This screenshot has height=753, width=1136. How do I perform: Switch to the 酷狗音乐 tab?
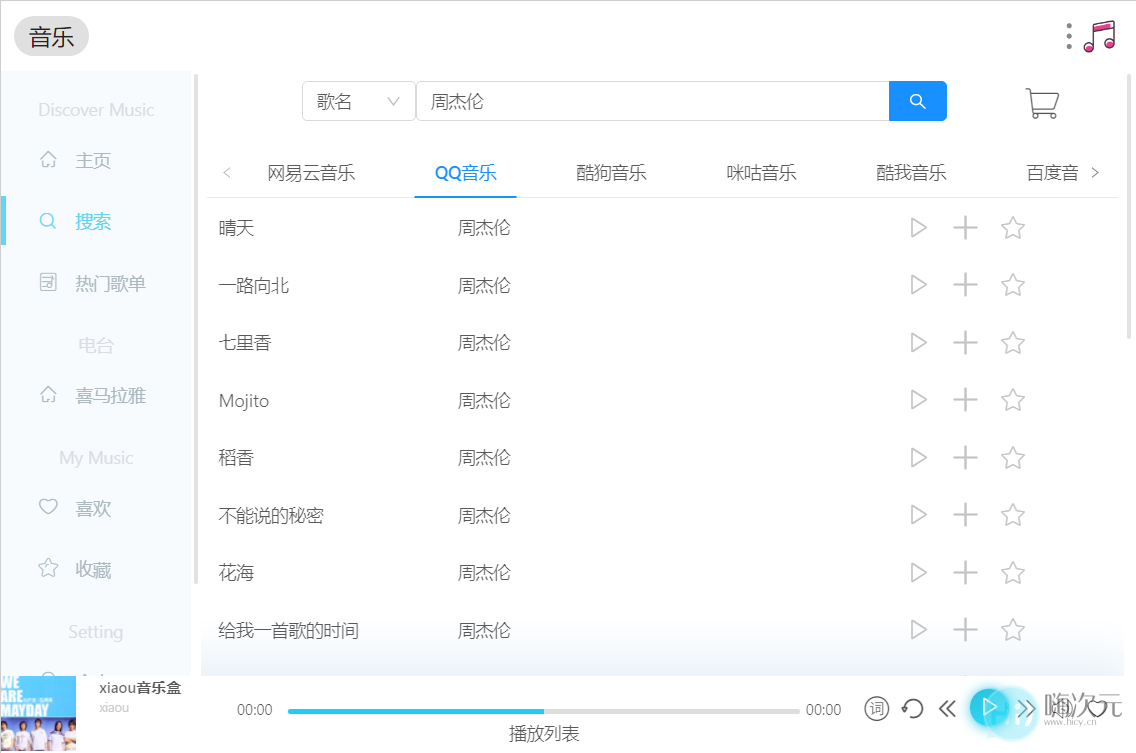click(x=611, y=171)
